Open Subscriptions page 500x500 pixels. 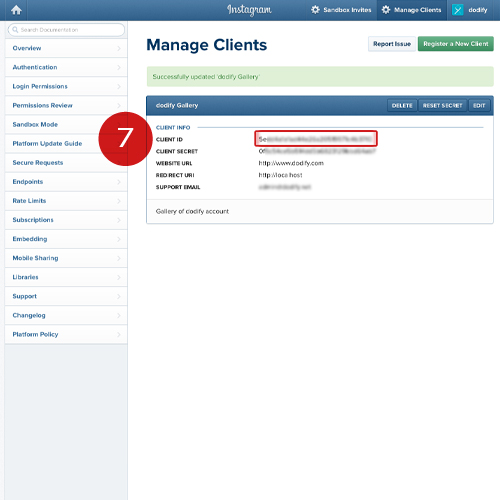pyautogui.click(x=66, y=220)
